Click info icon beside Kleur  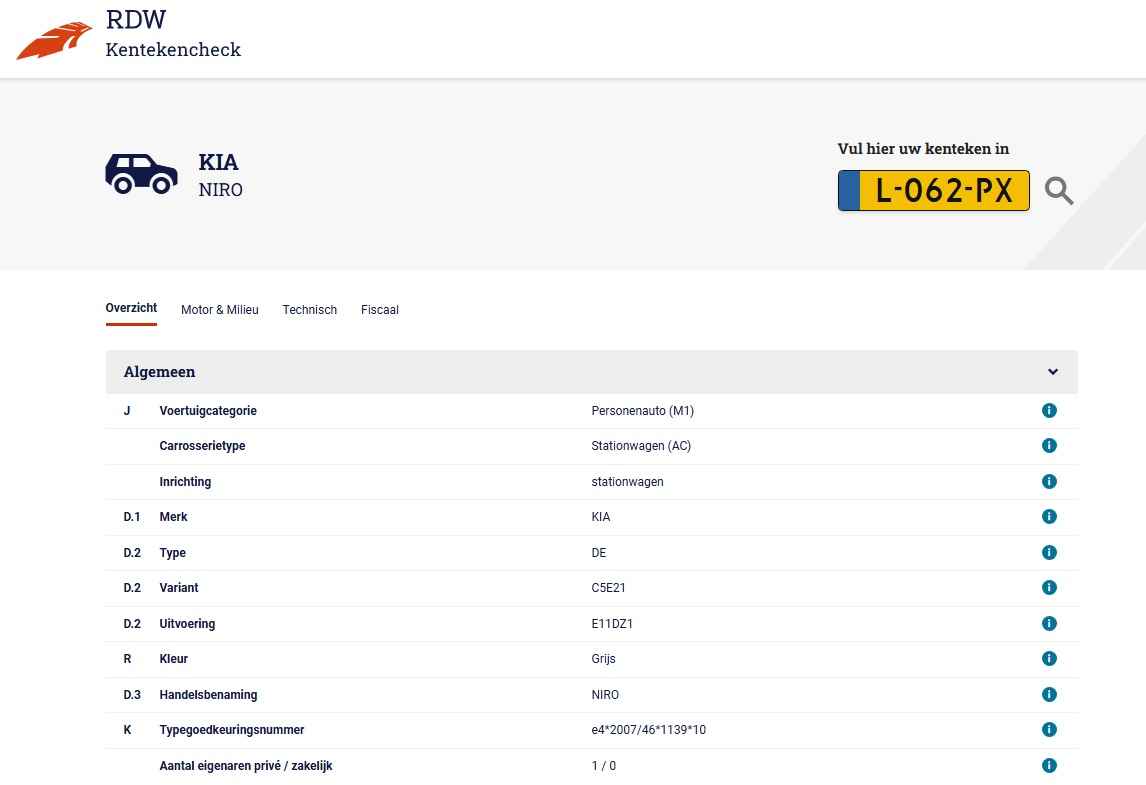click(x=1049, y=658)
